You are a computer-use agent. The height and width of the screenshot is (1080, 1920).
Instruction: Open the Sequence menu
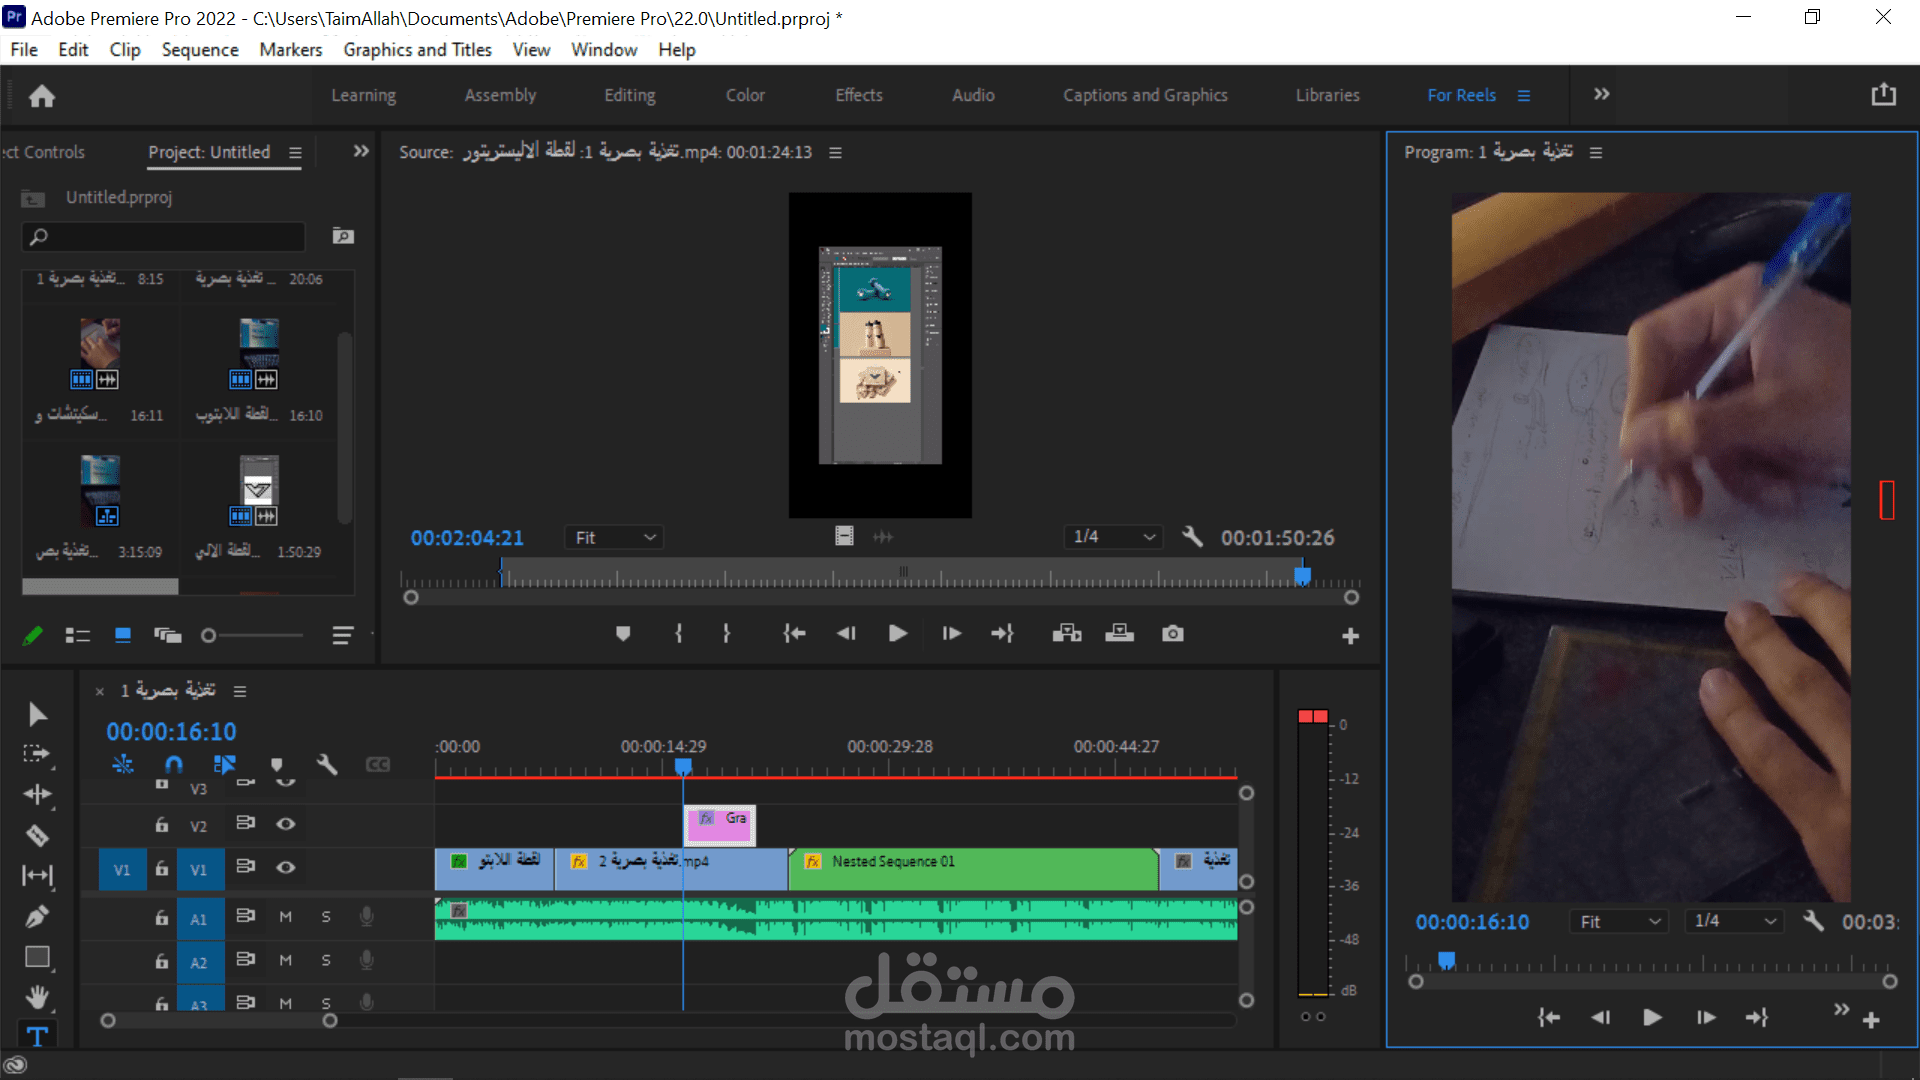(200, 50)
